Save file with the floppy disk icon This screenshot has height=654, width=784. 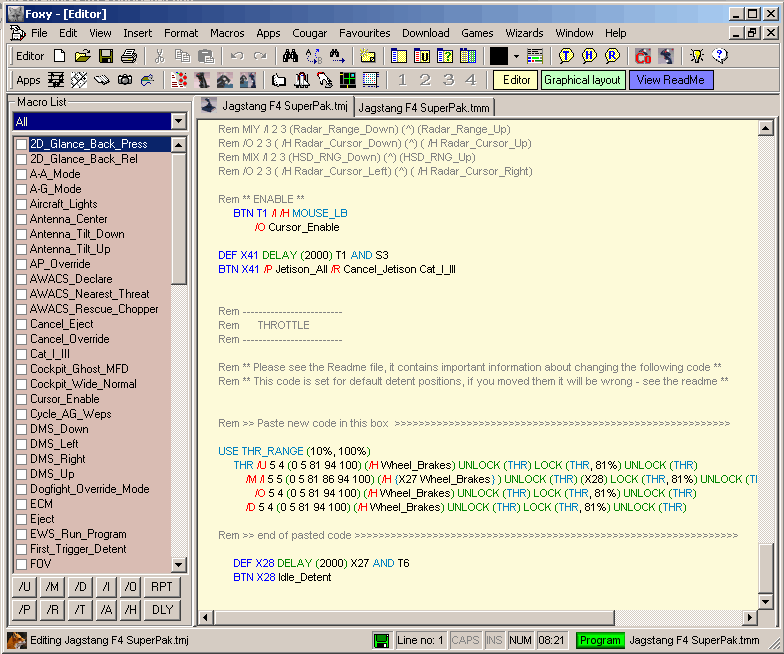tap(105, 56)
